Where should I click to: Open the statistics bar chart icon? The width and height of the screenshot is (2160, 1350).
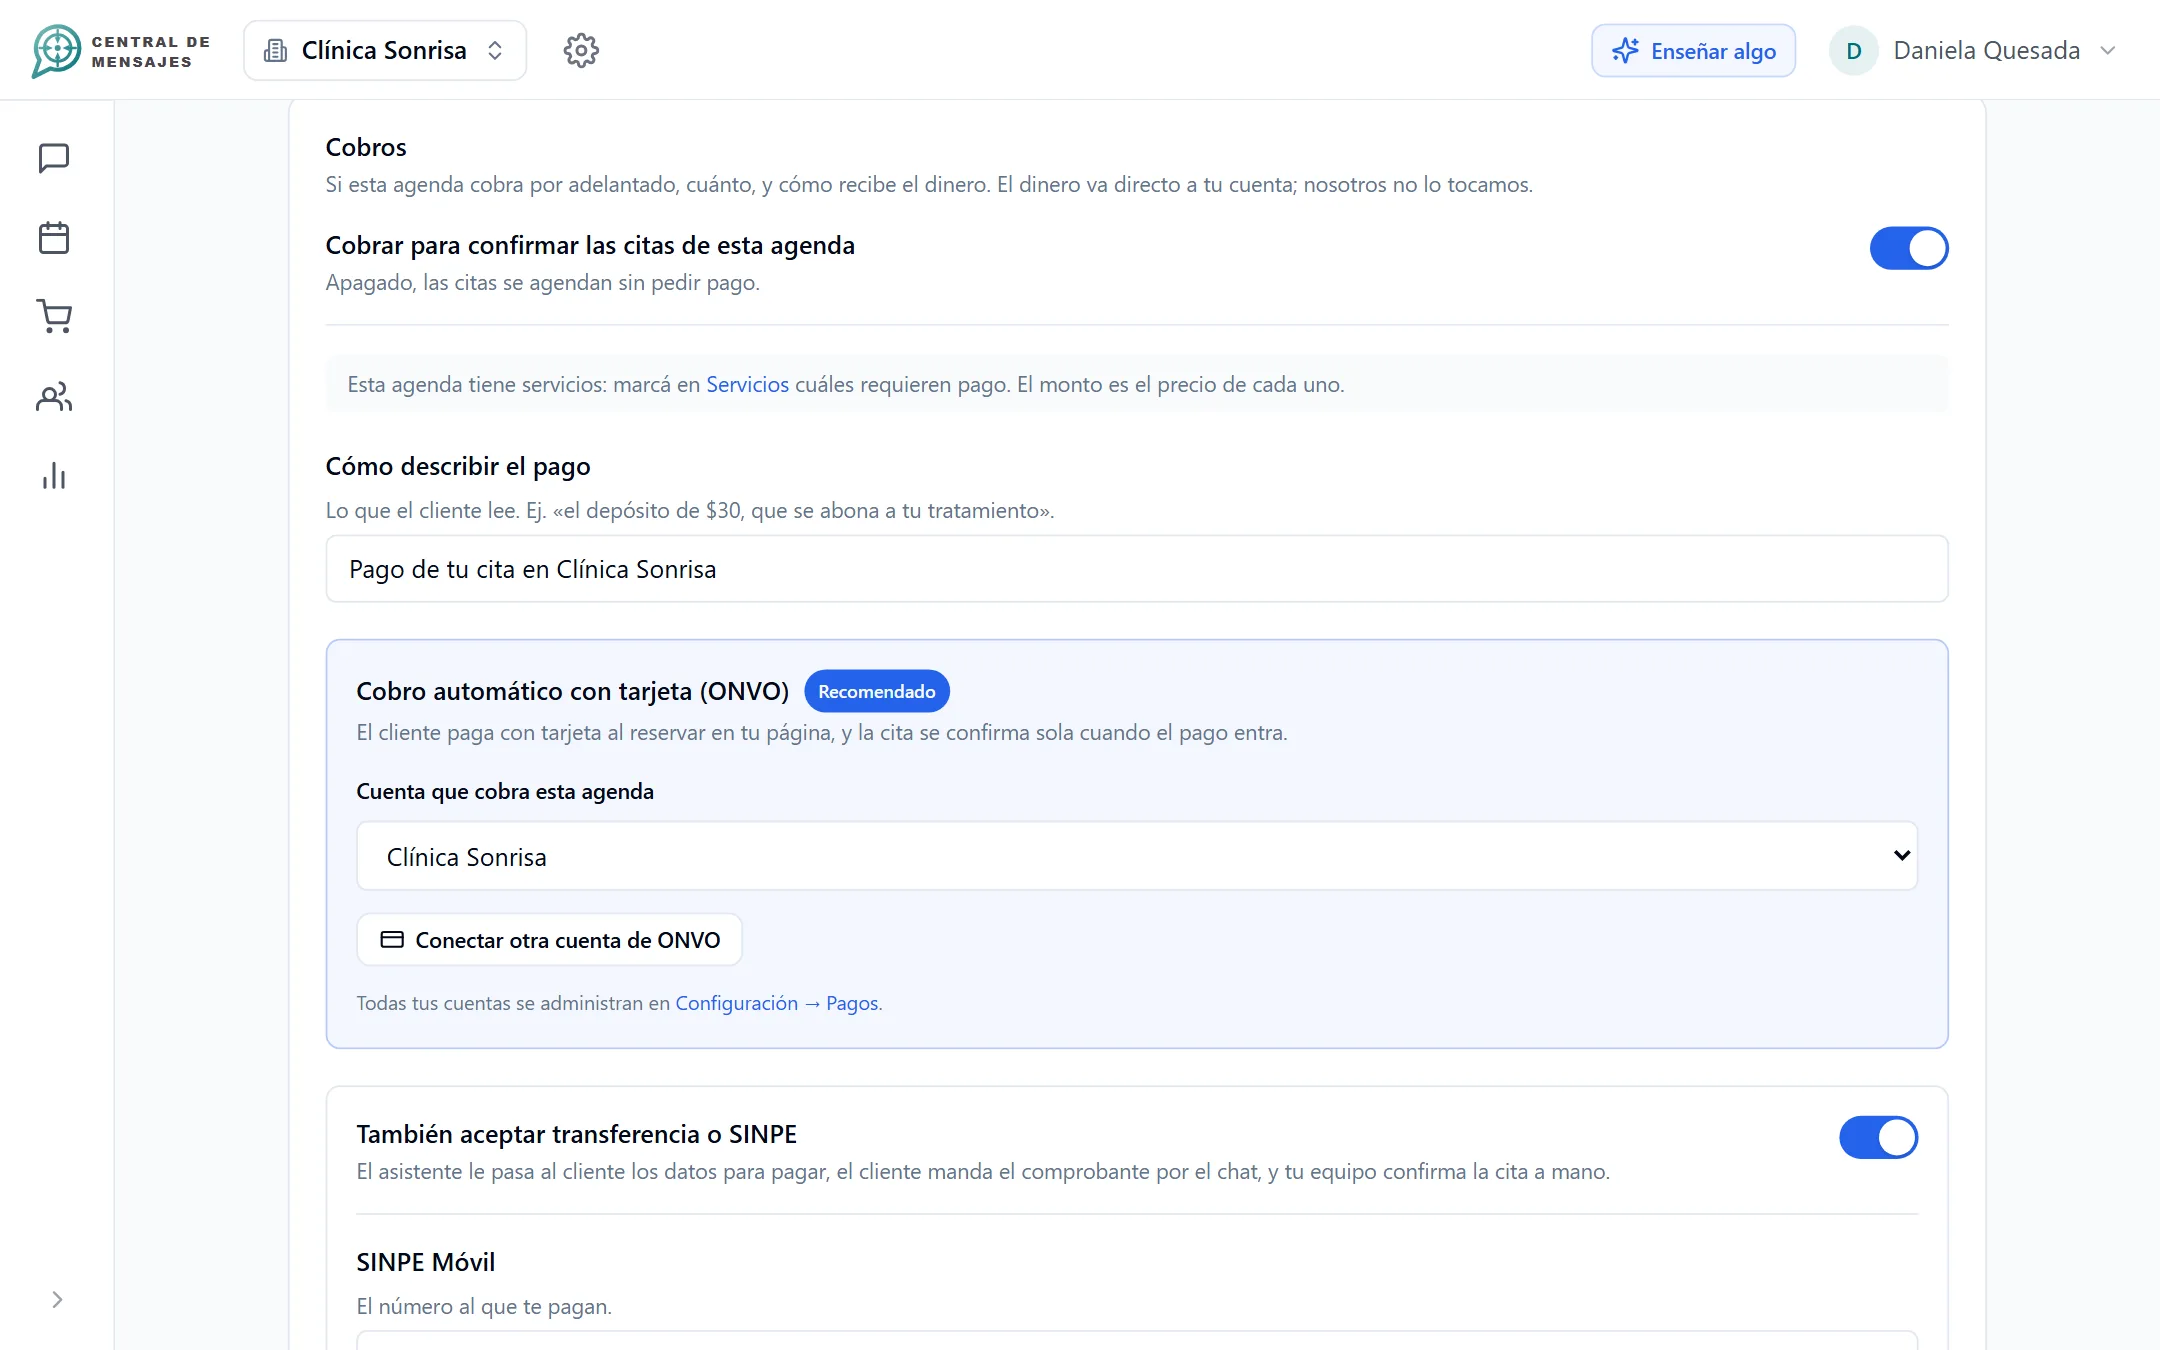[x=54, y=476]
